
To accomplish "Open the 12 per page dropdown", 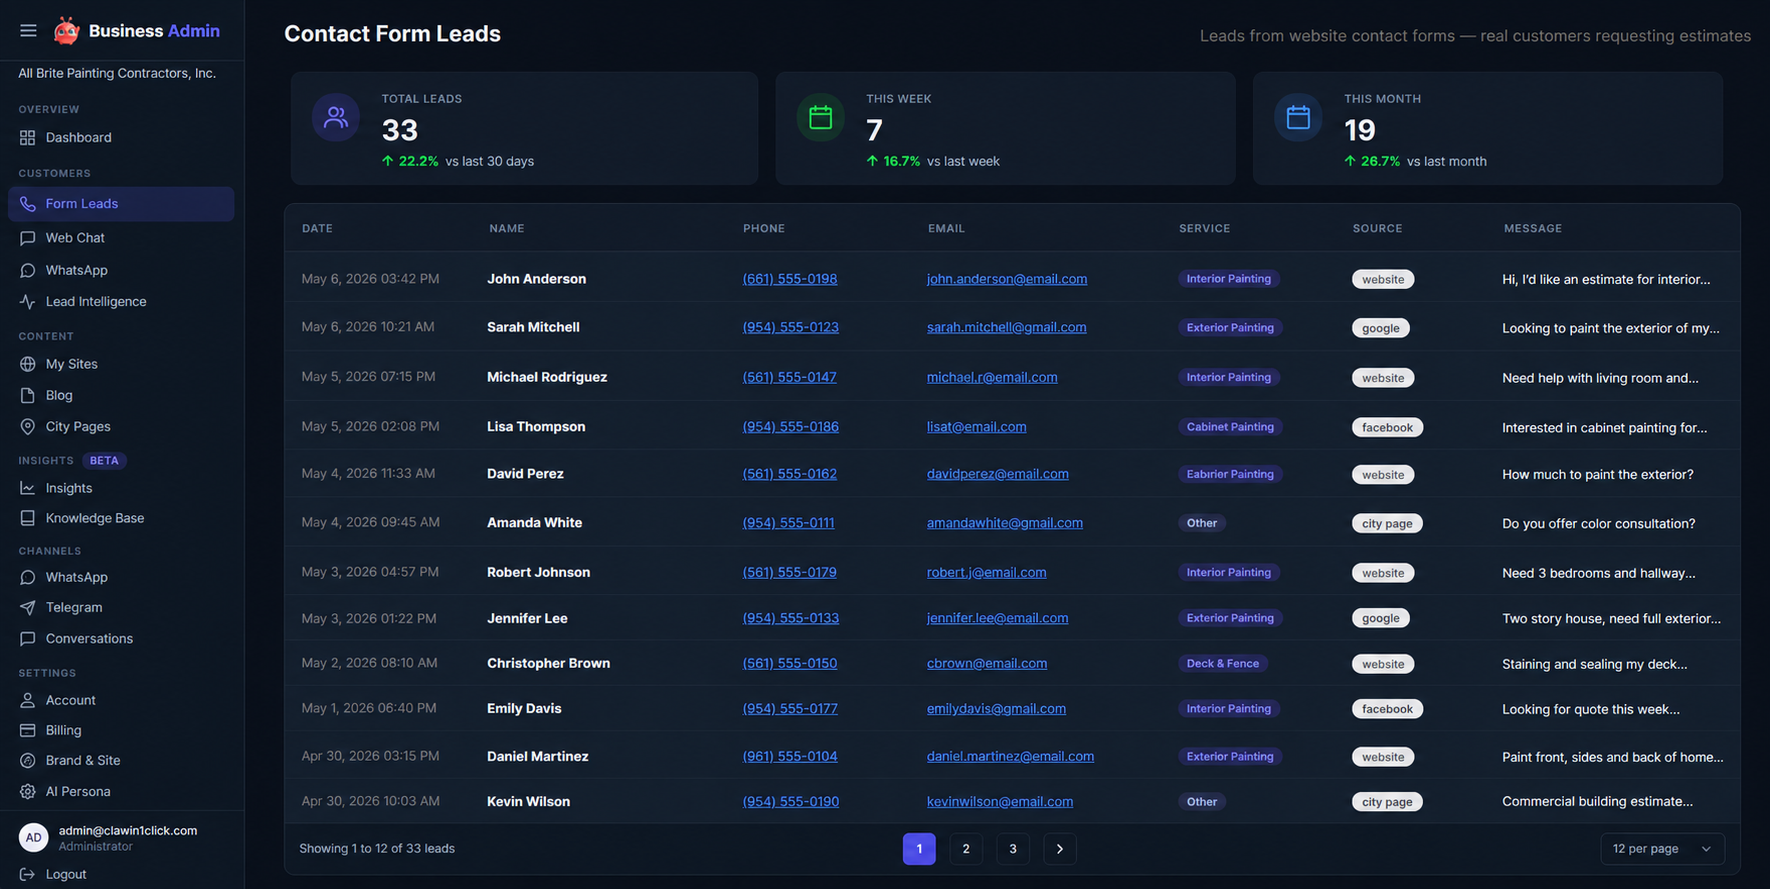I will (1662, 849).
